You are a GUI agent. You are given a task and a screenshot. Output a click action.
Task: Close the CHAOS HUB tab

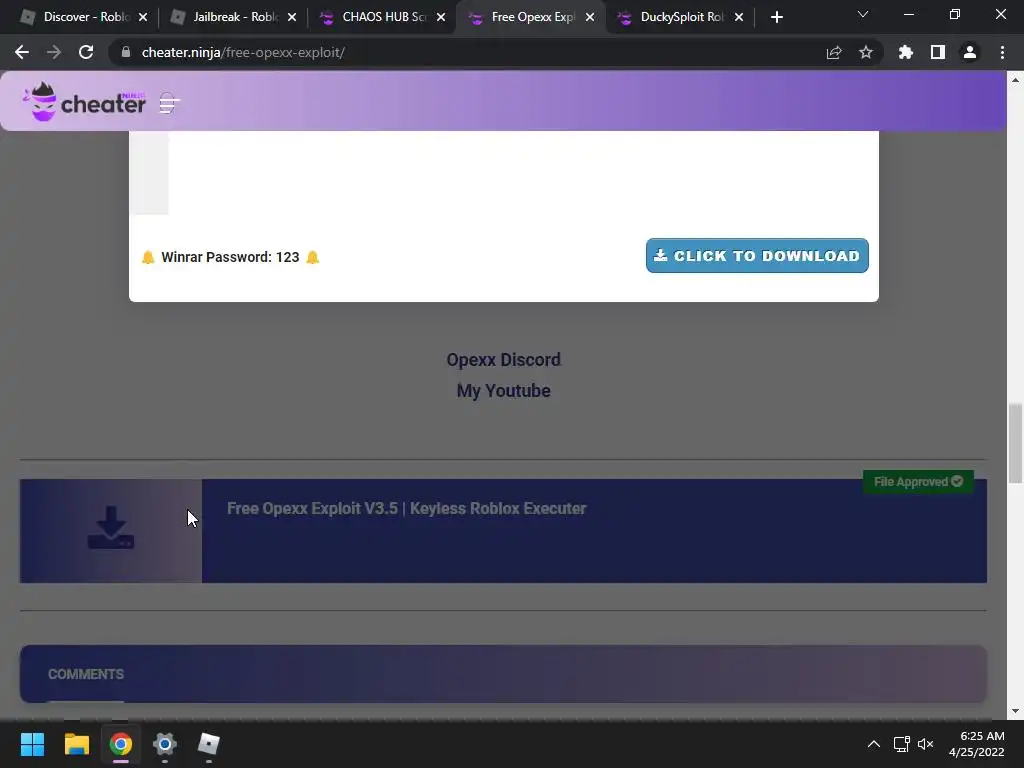tap(441, 17)
